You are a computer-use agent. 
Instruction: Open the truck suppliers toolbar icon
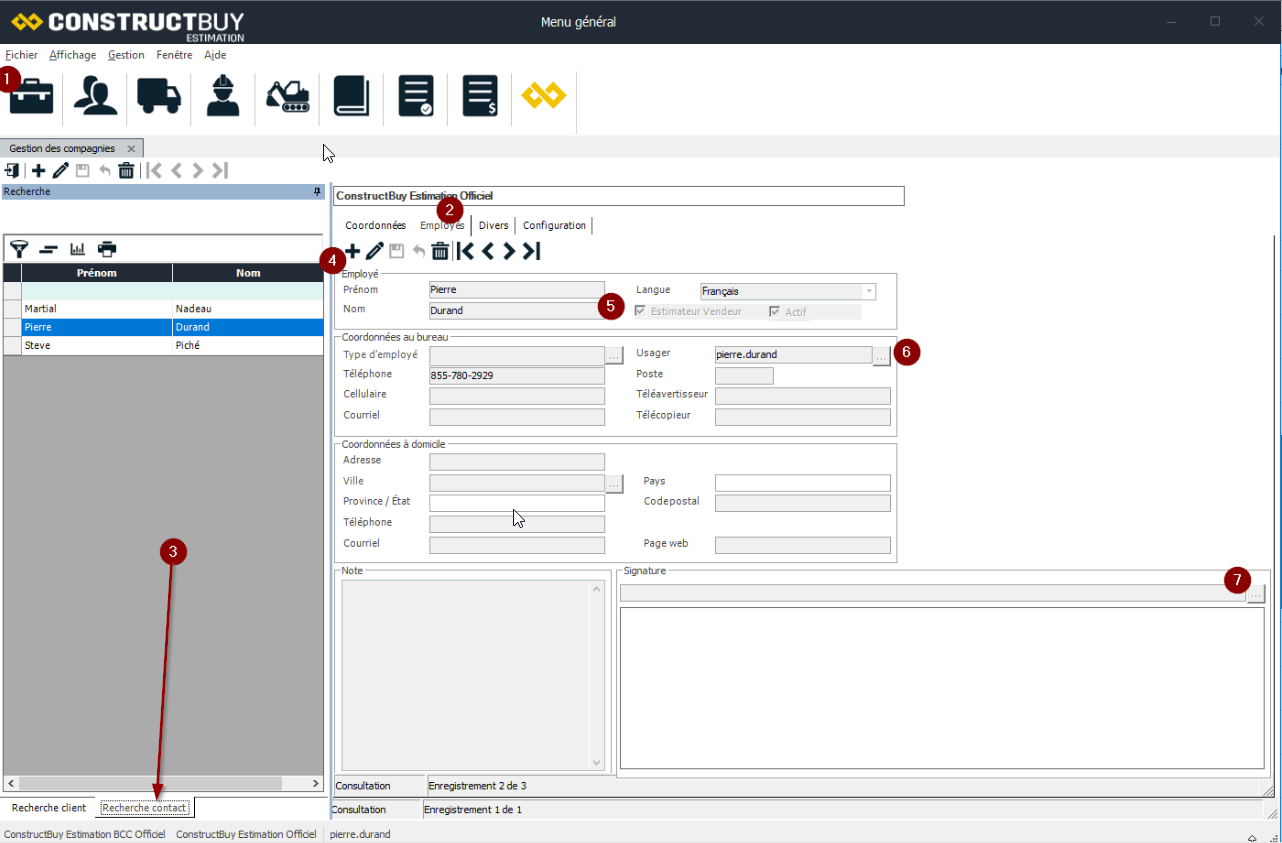[159, 97]
